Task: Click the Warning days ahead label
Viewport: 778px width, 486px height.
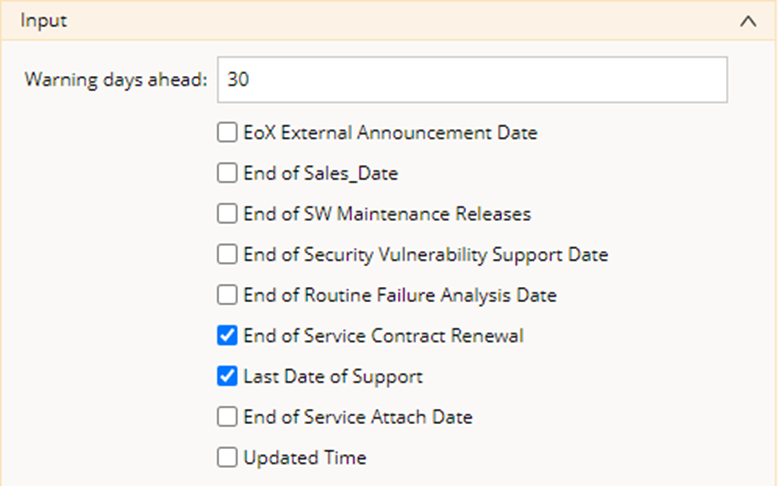Action: coord(115,79)
